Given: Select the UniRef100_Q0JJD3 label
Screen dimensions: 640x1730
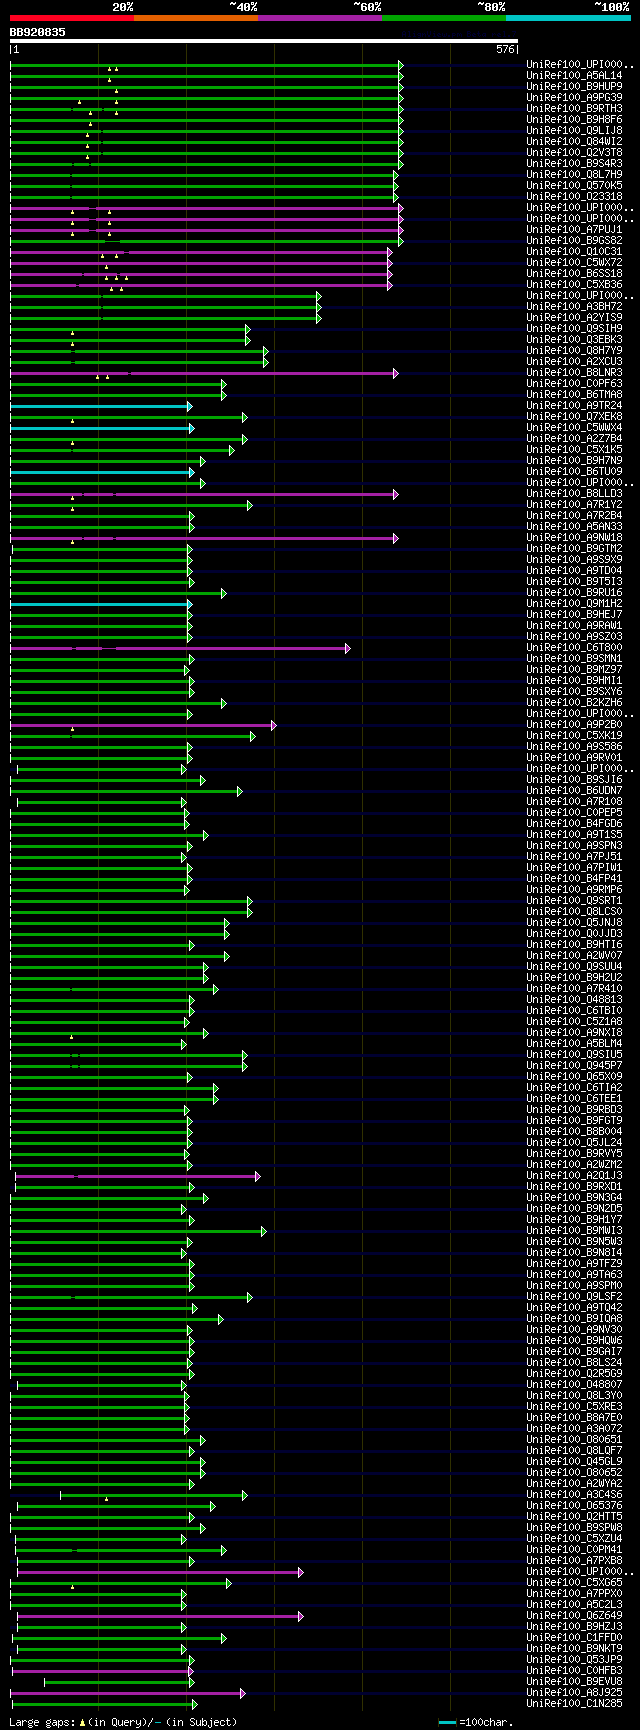Looking at the screenshot, I should (x=574, y=934).
